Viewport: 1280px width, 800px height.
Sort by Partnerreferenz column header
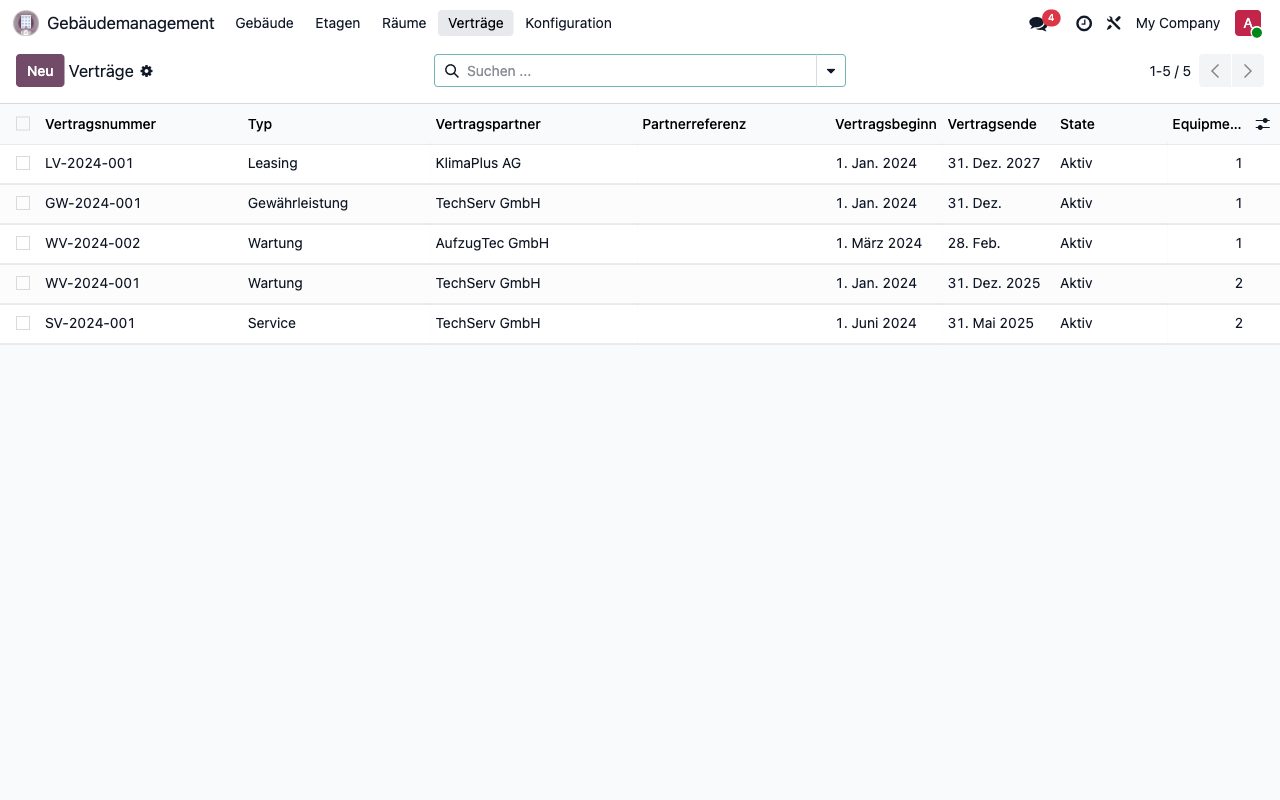tap(694, 124)
